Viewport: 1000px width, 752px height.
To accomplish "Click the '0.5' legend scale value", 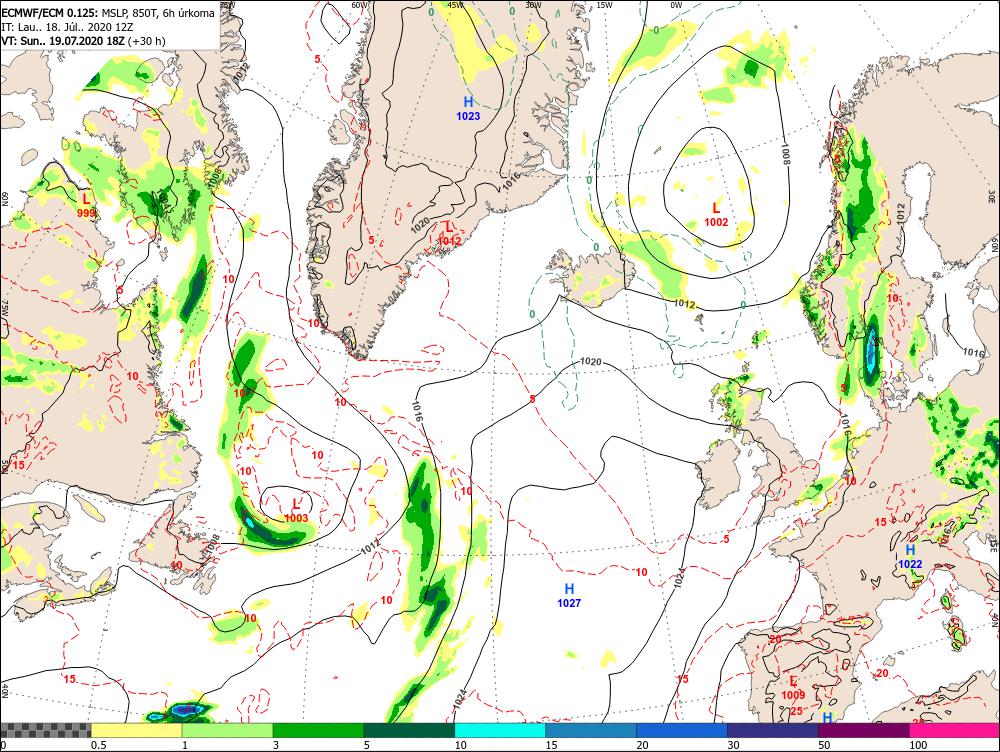I will 98,745.
